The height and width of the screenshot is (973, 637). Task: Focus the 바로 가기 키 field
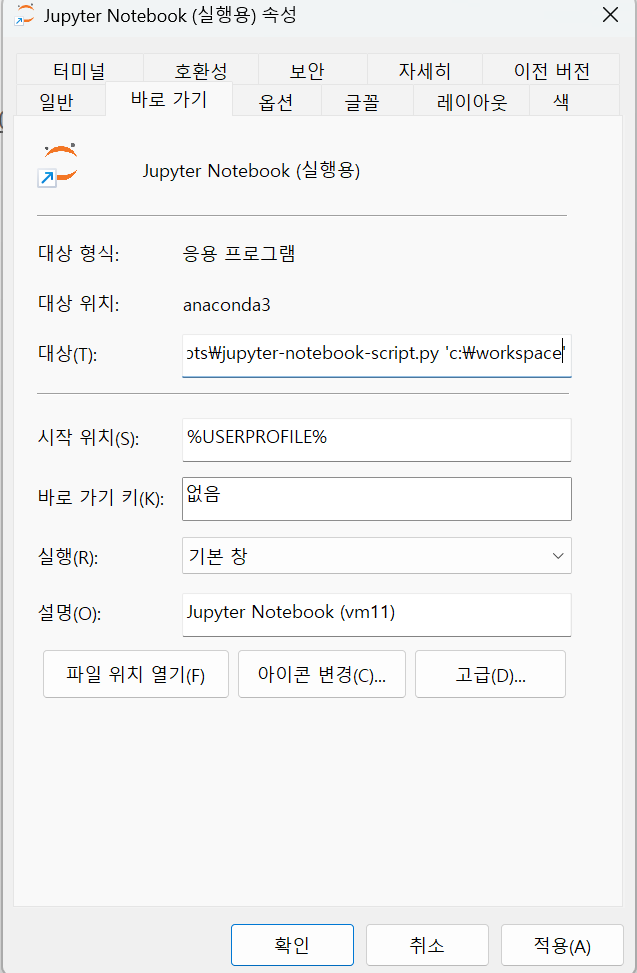376,499
